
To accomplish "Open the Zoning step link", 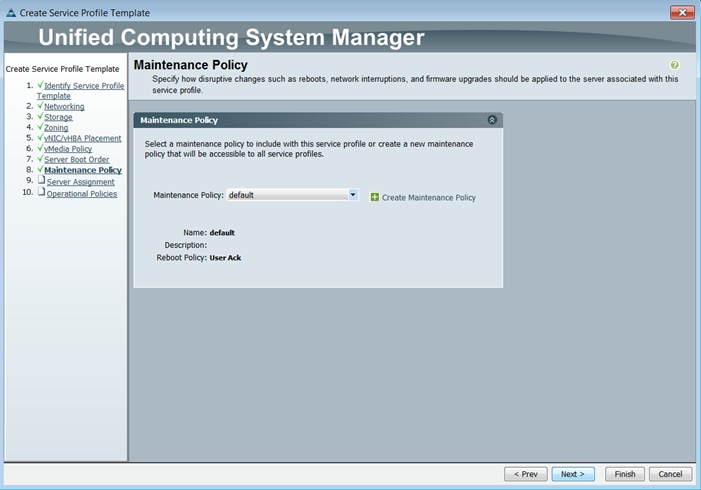I will [56, 128].
